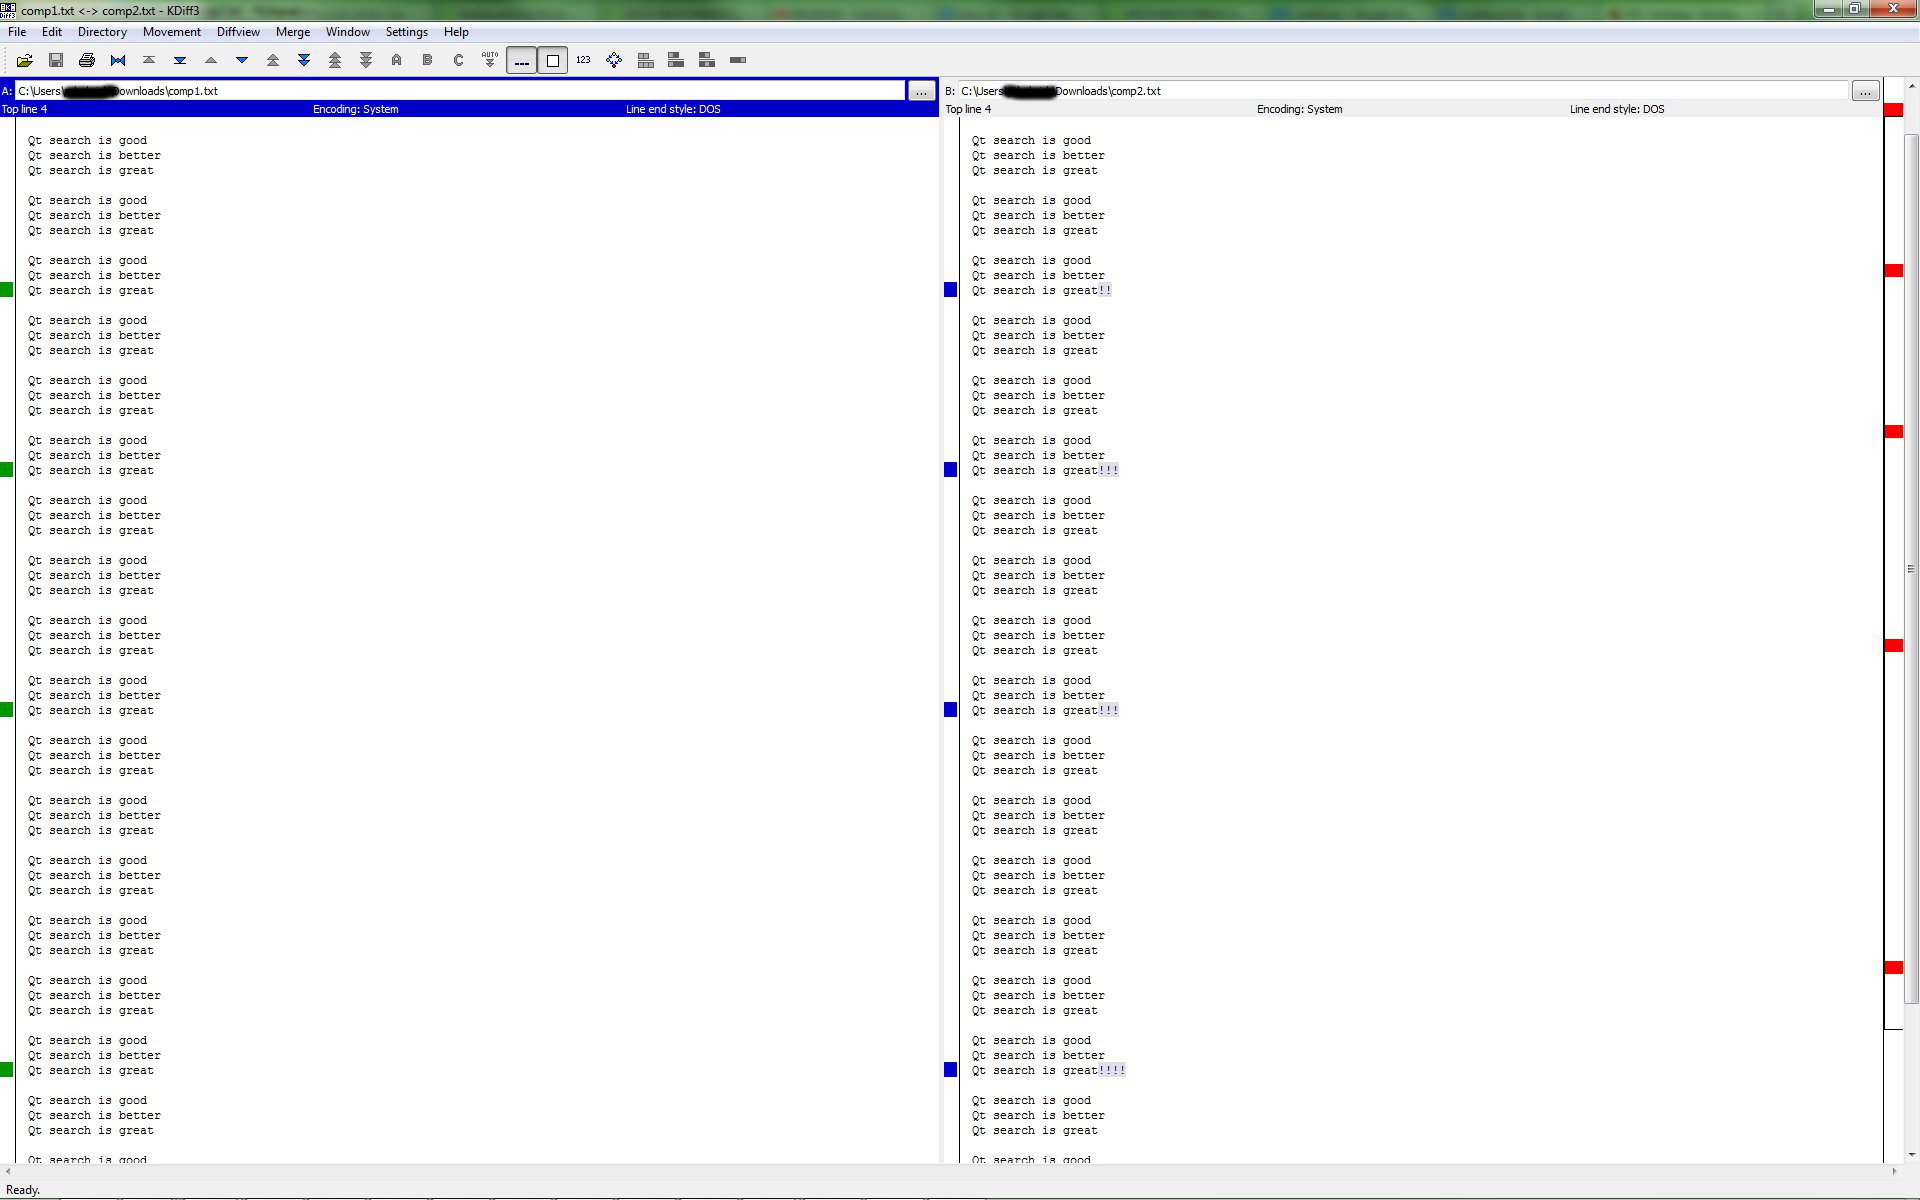1920x1200 pixels.
Task: Toggle show white space square button
Action: [x=553, y=60]
